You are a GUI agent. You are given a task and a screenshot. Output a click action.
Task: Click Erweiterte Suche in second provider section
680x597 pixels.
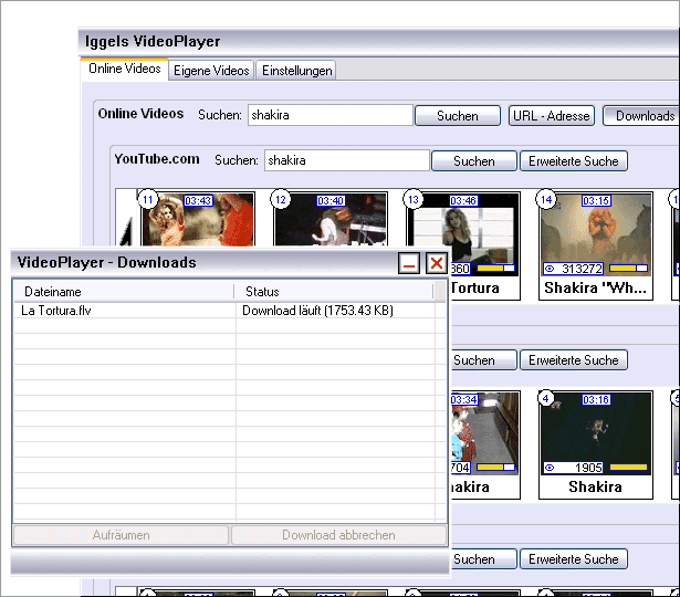(x=573, y=360)
